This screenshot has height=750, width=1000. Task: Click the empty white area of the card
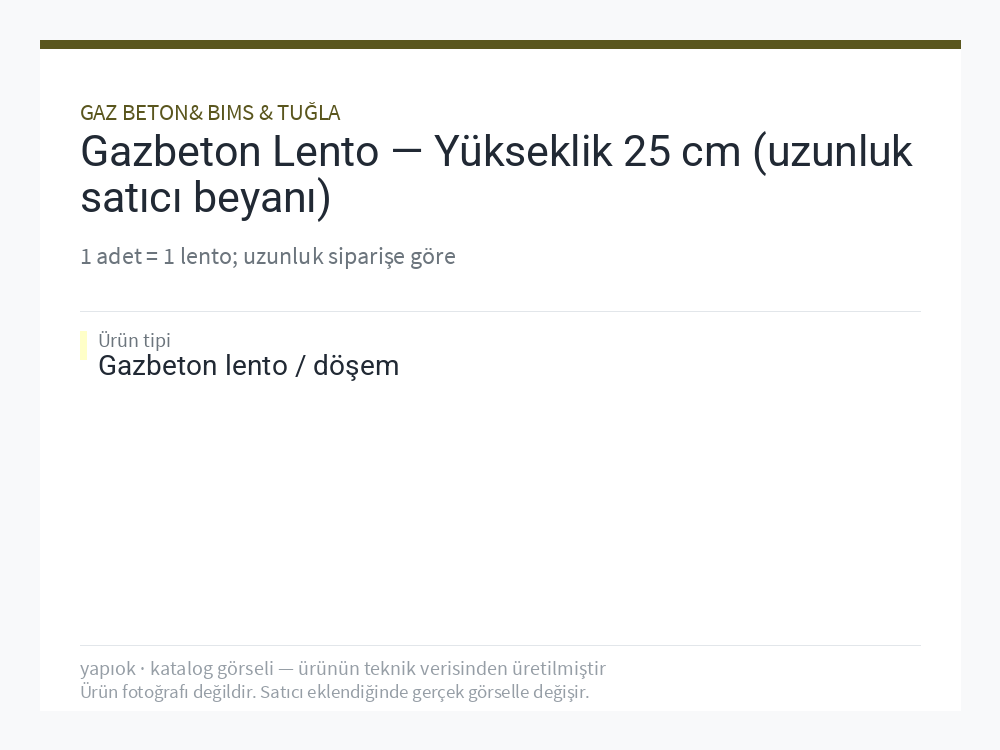coord(500,510)
